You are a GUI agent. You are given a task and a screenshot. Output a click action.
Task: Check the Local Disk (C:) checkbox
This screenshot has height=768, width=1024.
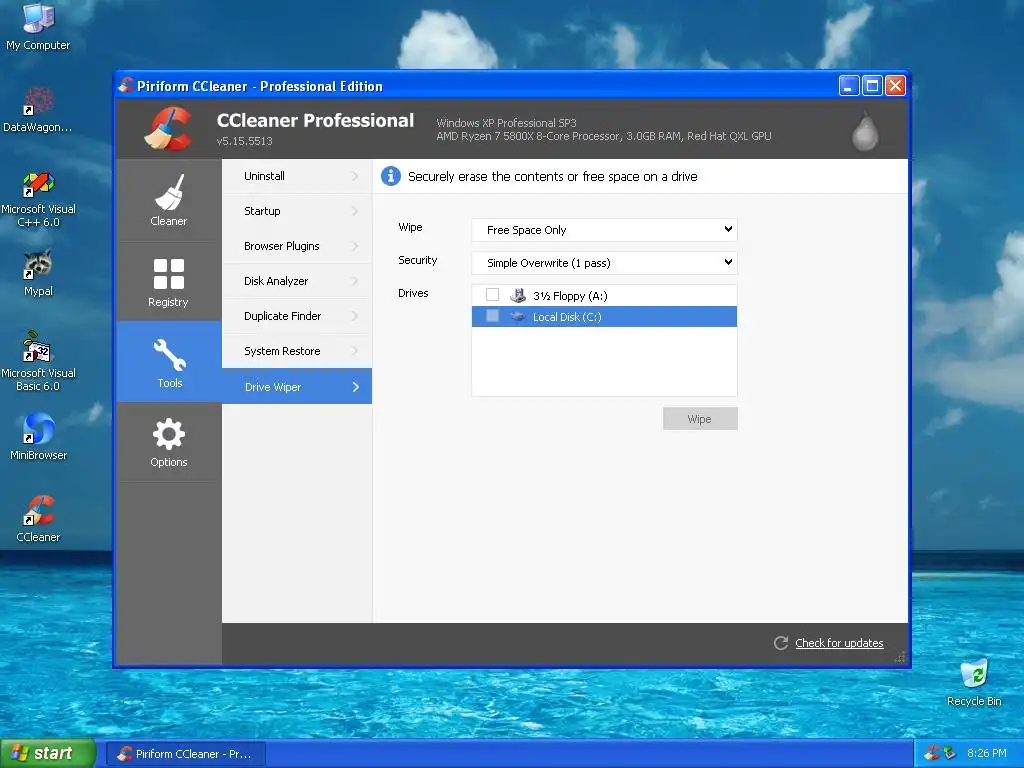point(492,316)
